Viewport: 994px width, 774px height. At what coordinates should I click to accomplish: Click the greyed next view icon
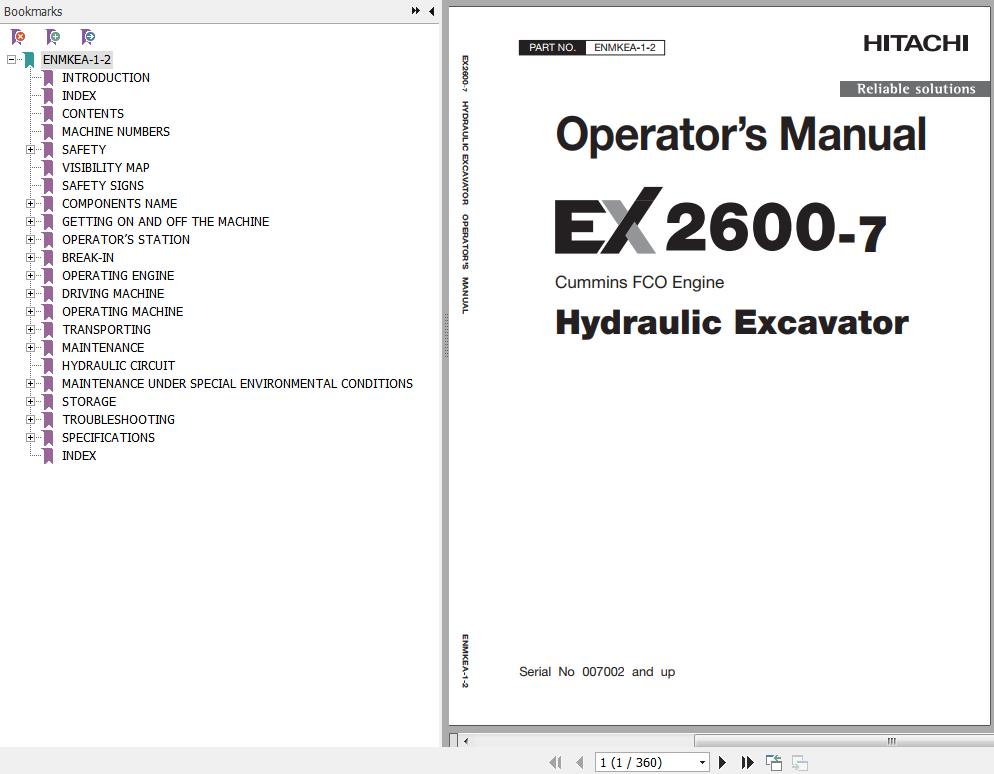pos(800,763)
